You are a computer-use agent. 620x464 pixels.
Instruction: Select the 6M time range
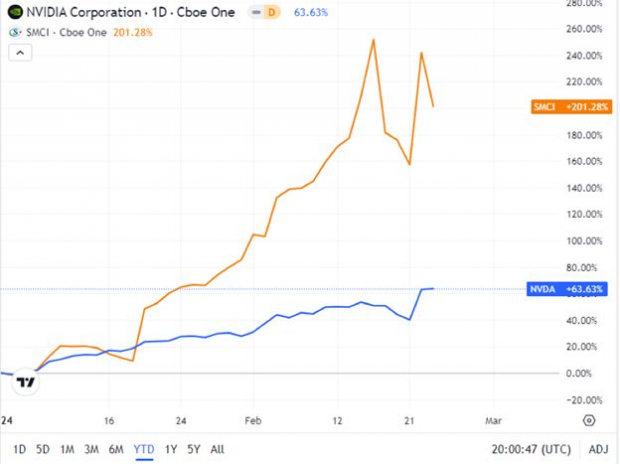116,449
